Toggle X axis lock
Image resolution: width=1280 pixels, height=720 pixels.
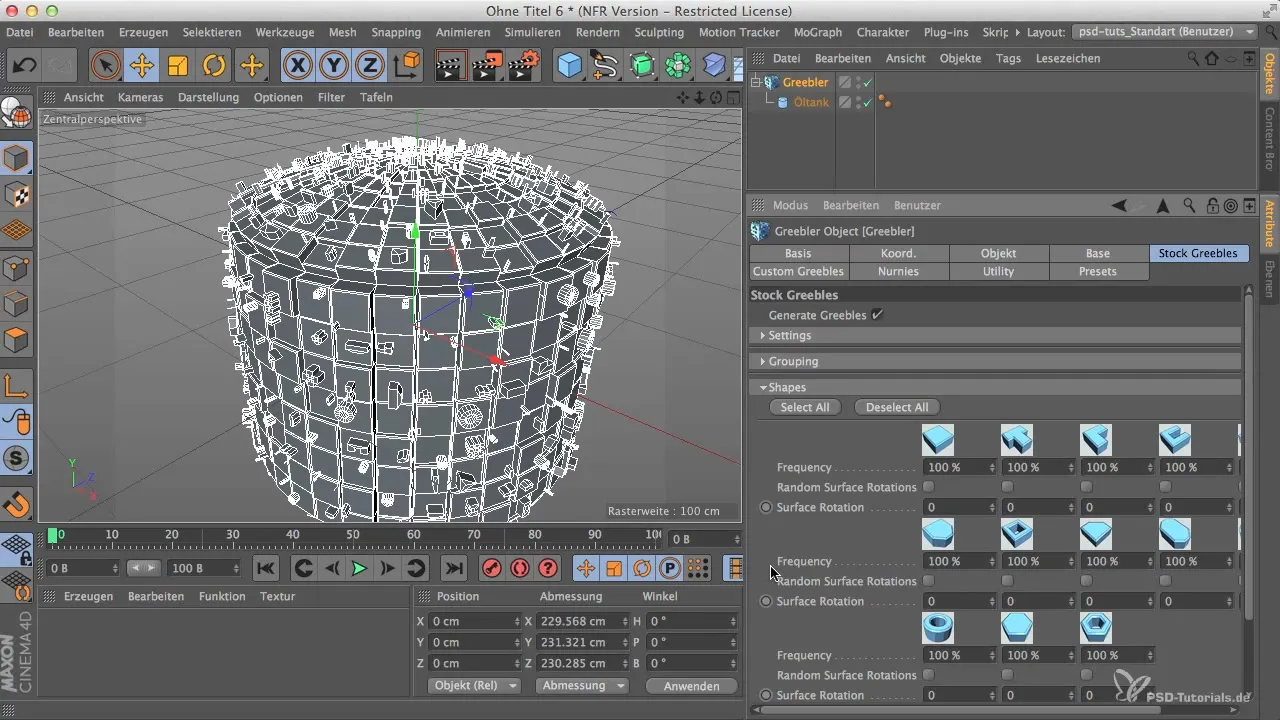(x=297, y=66)
